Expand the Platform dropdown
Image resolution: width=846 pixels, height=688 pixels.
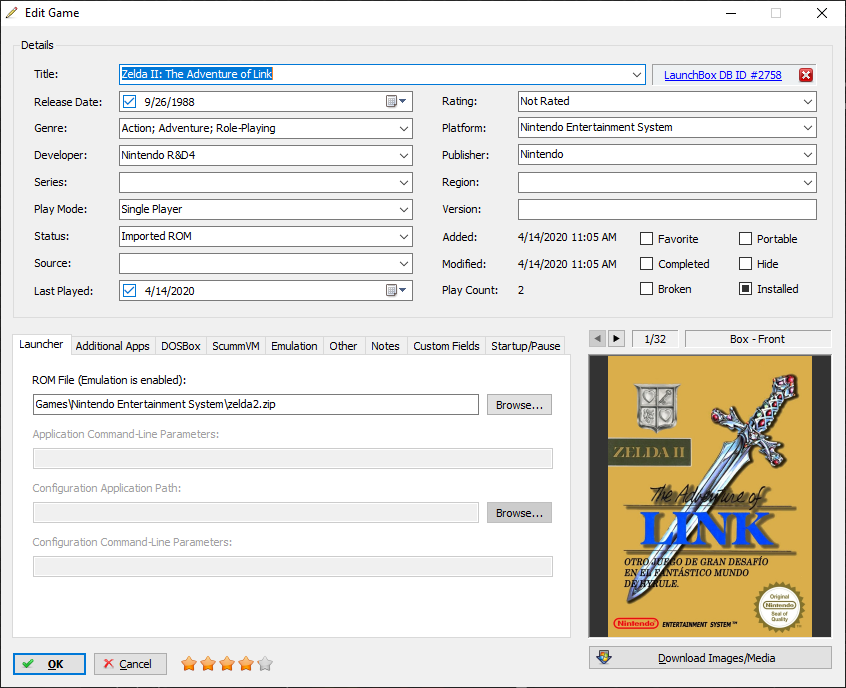[808, 127]
